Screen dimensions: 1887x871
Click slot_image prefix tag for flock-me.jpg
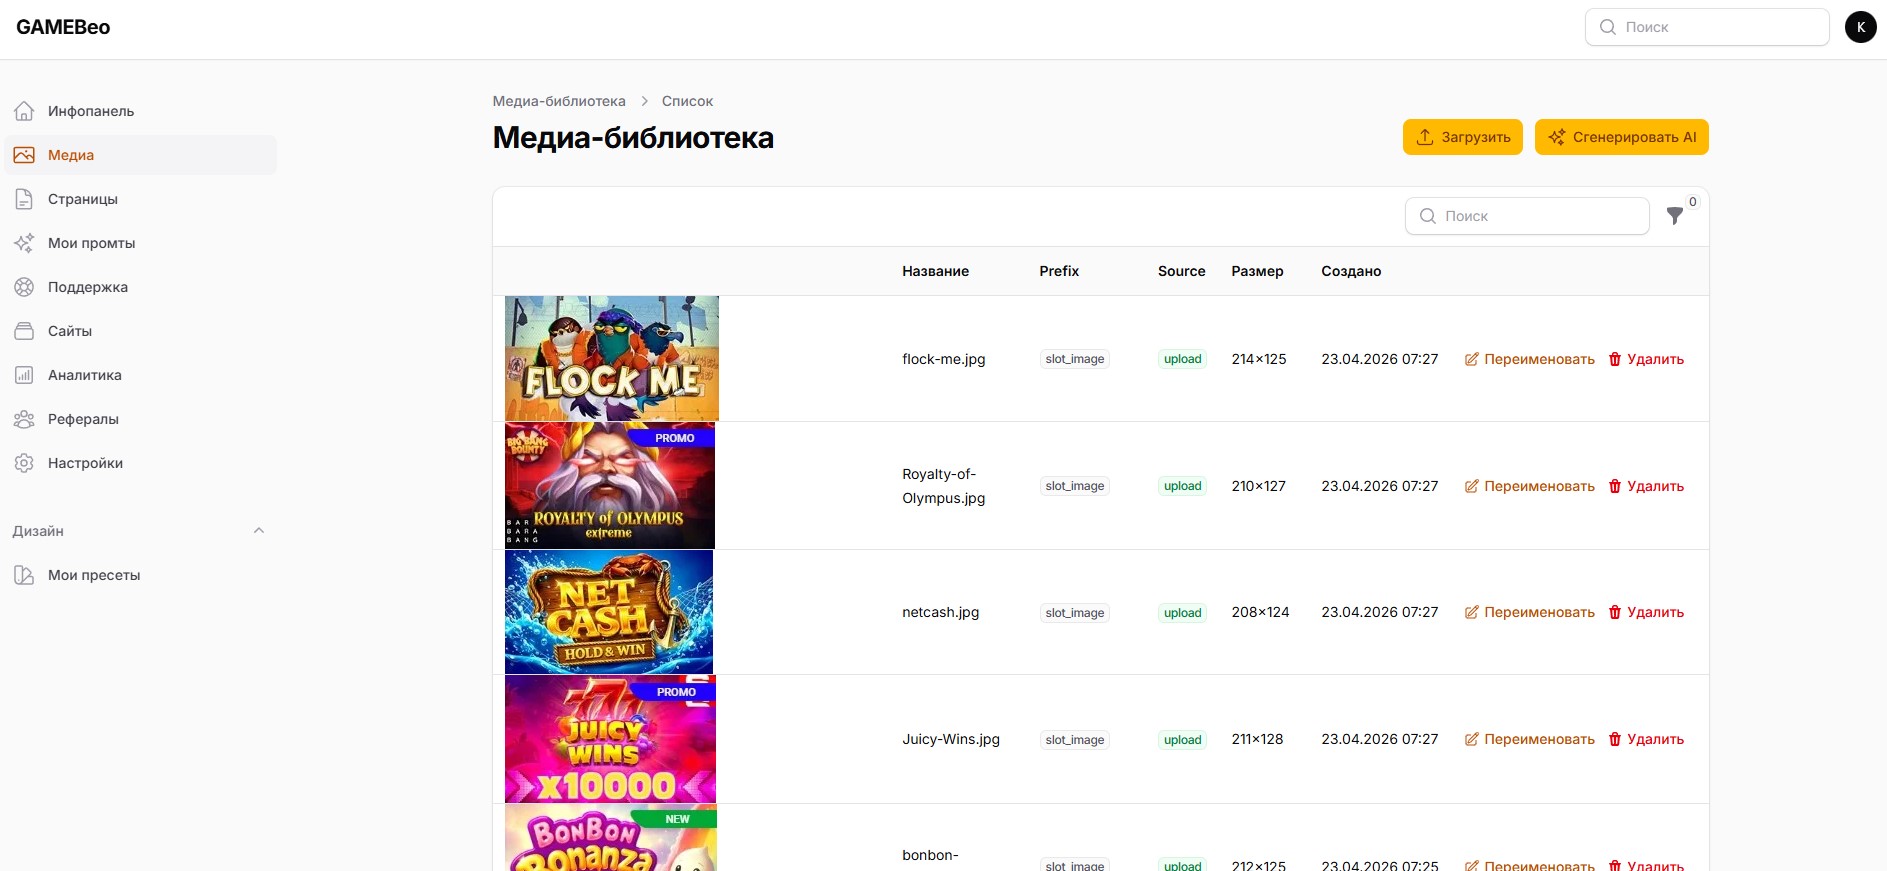pos(1075,359)
